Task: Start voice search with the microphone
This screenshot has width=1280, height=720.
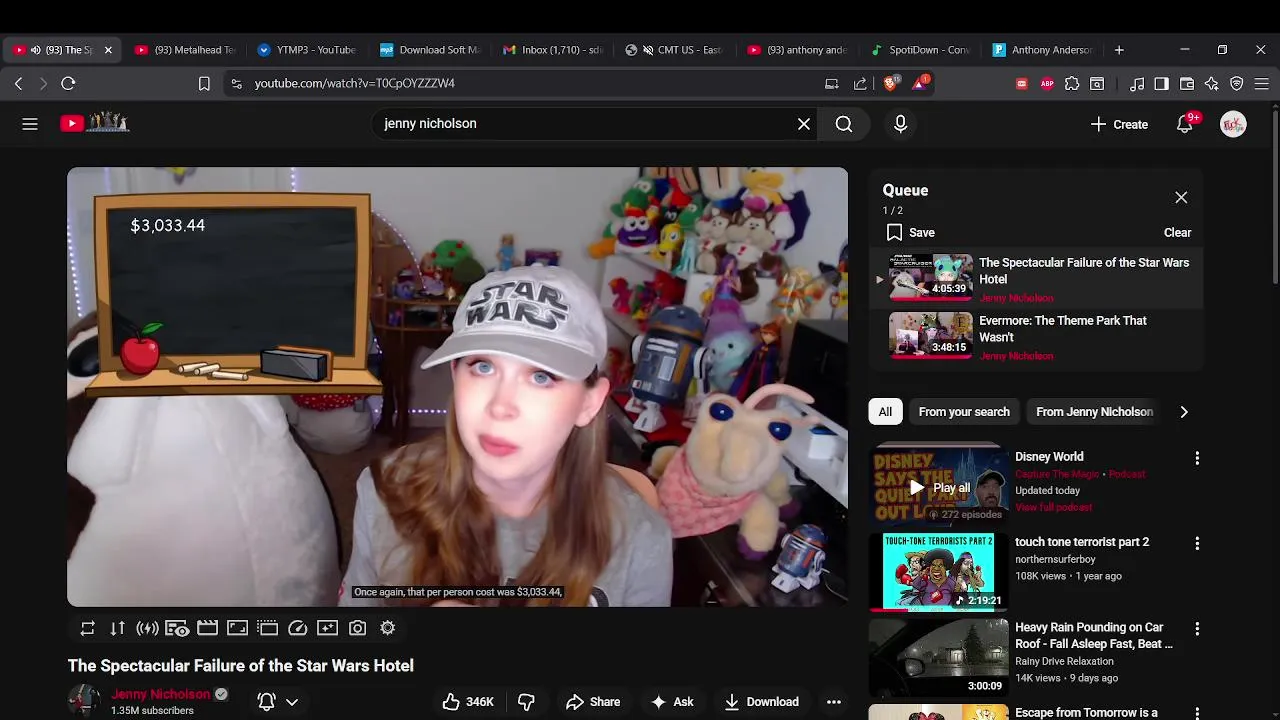Action: tap(900, 124)
